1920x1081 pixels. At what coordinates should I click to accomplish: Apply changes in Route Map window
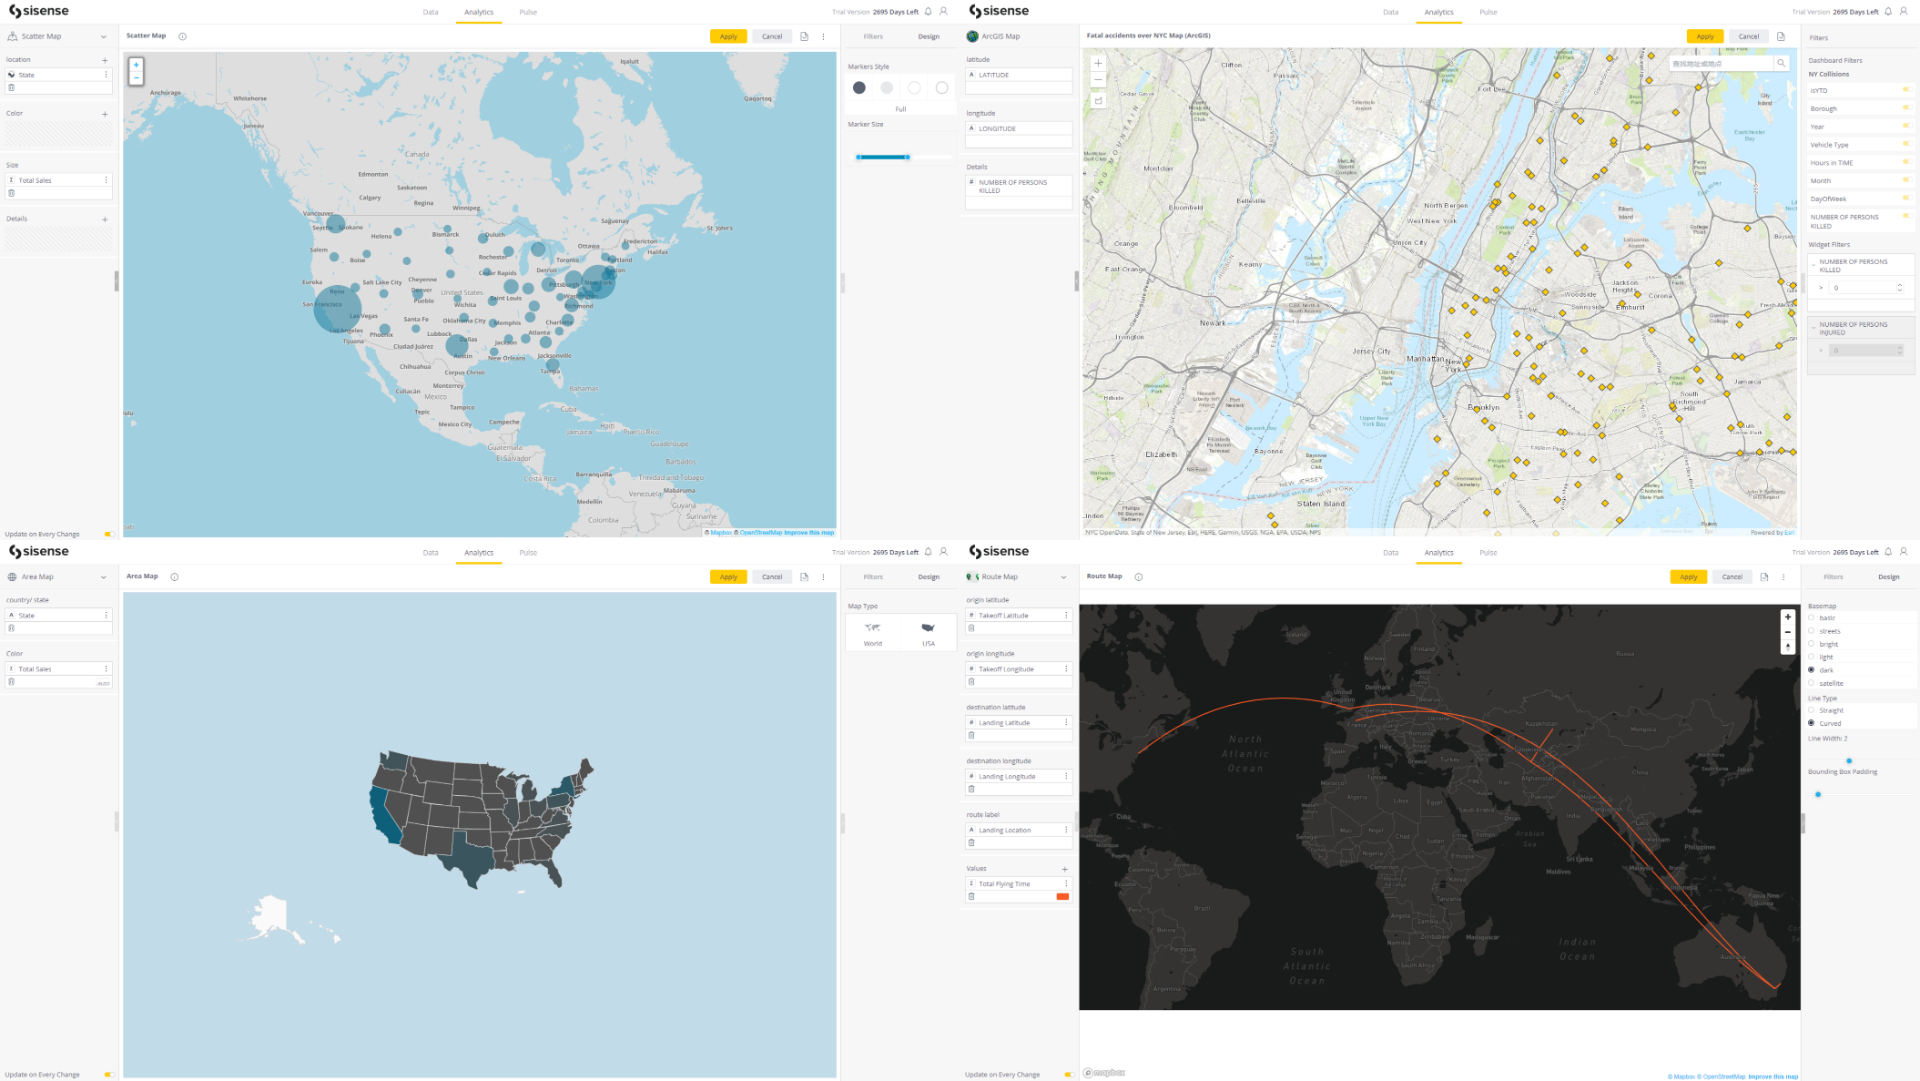point(1688,577)
